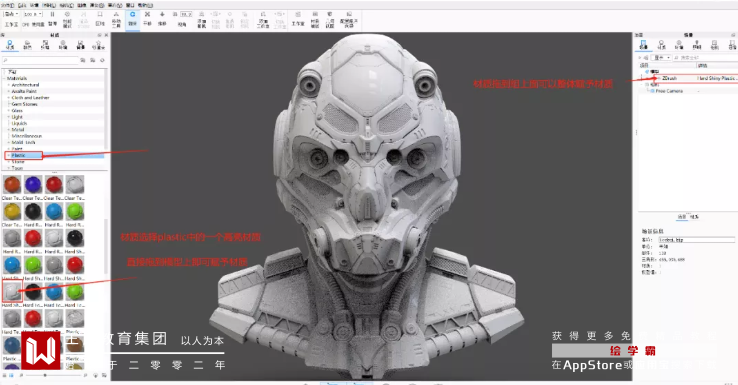Select the Liquids folder
738x385 pixels.
click(19, 123)
